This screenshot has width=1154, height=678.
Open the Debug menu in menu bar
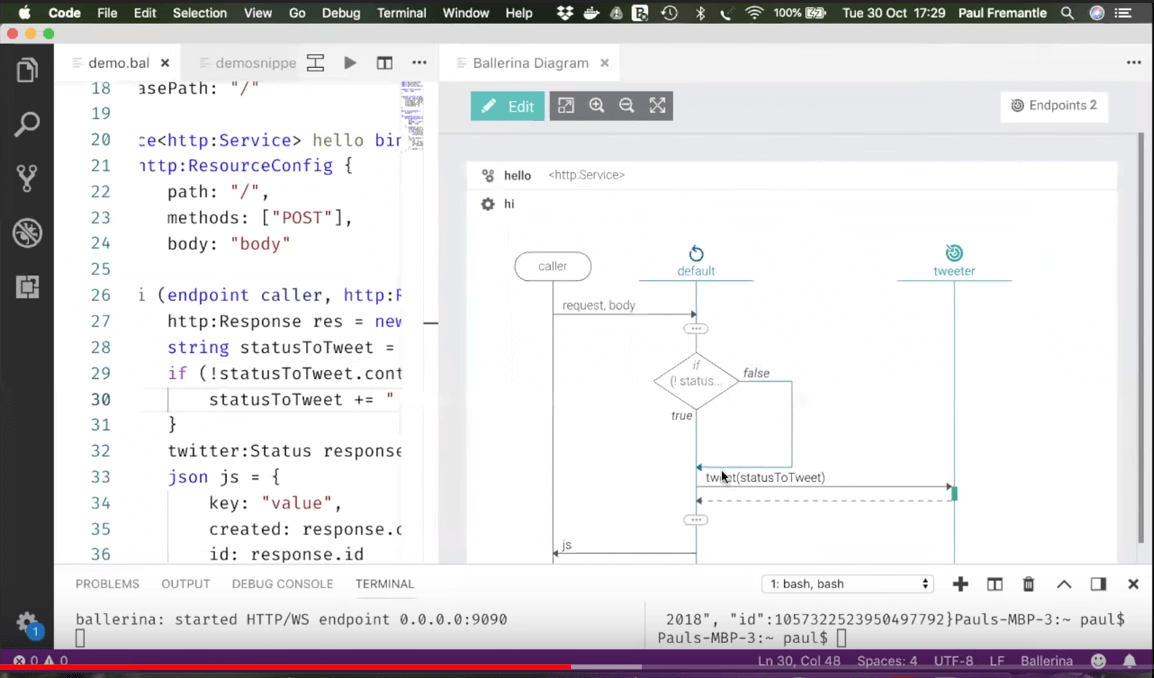pos(341,13)
